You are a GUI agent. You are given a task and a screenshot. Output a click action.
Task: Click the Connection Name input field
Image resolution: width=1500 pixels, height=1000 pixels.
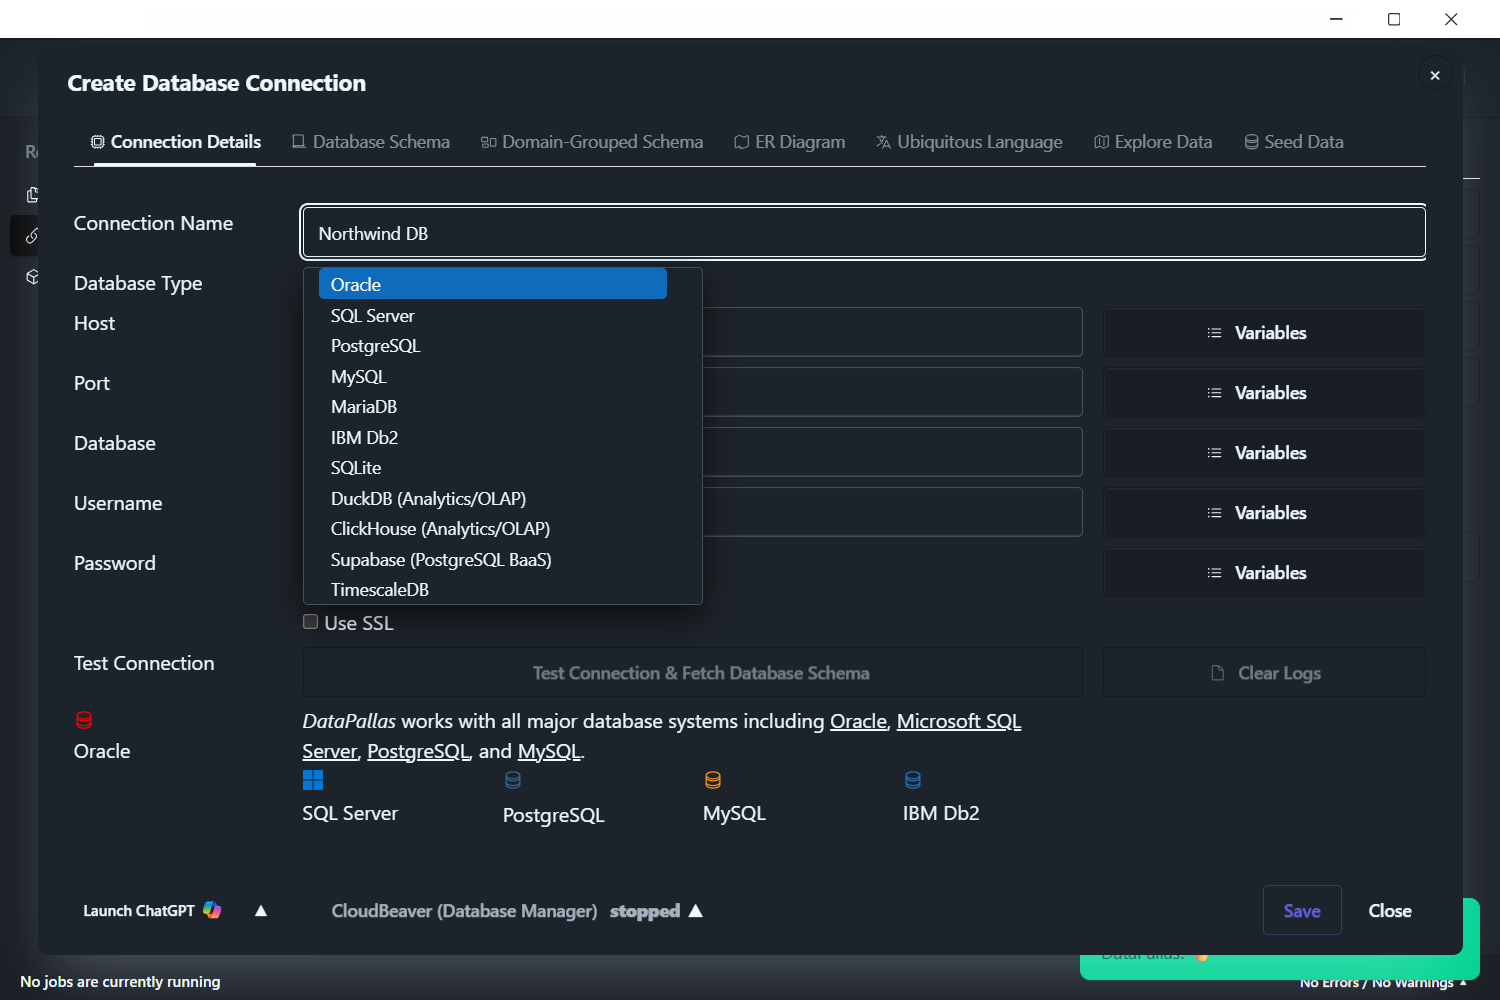click(864, 233)
